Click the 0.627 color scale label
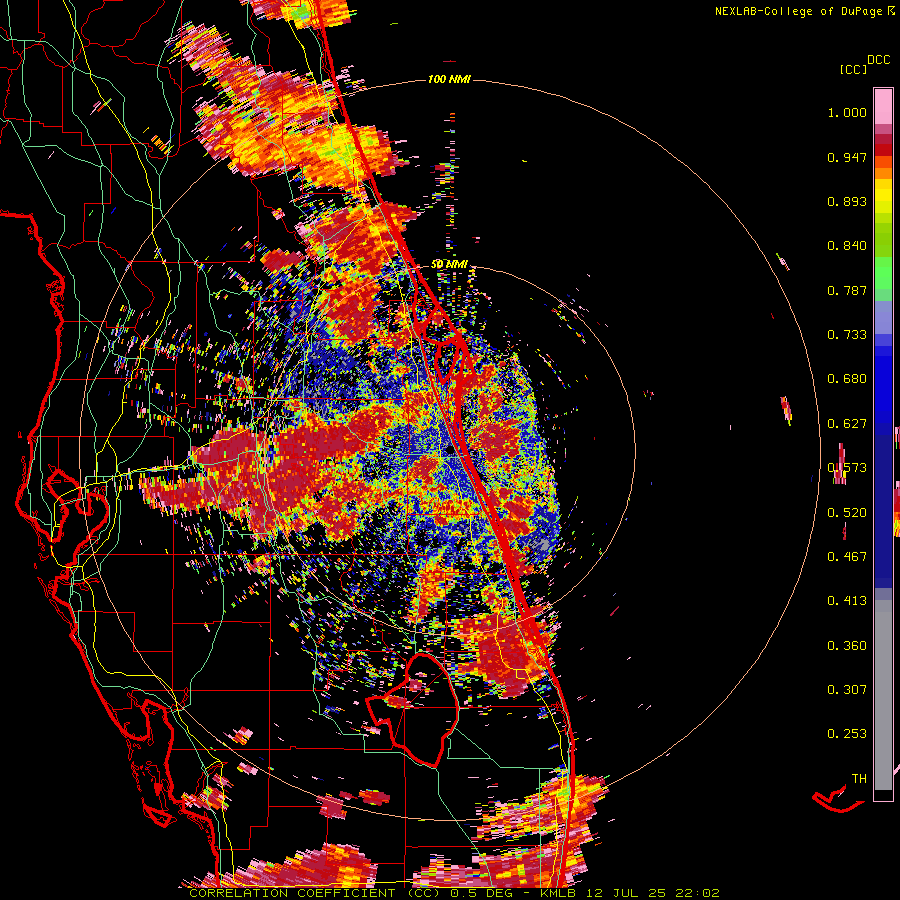This screenshot has width=900, height=900. pyautogui.click(x=847, y=424)
